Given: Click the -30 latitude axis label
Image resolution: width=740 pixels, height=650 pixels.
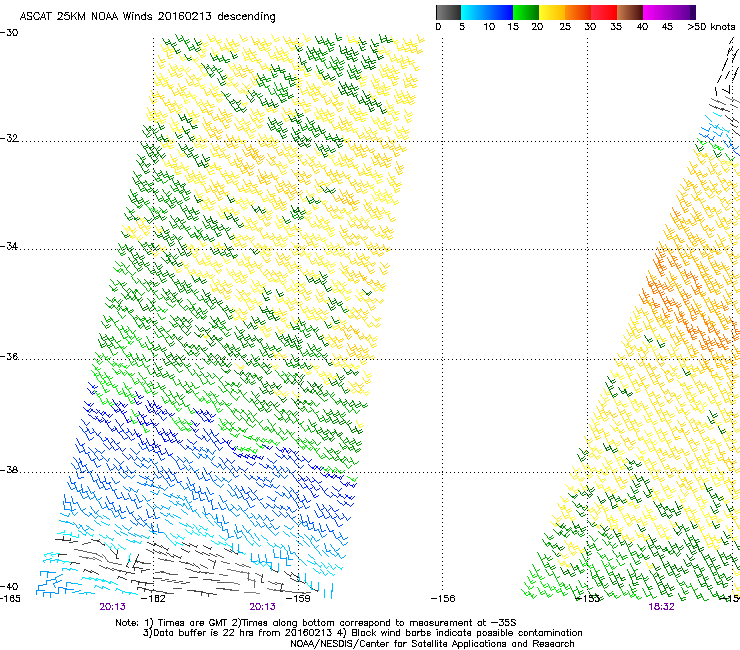Looking at the screenshot, I should pos(9,33).
